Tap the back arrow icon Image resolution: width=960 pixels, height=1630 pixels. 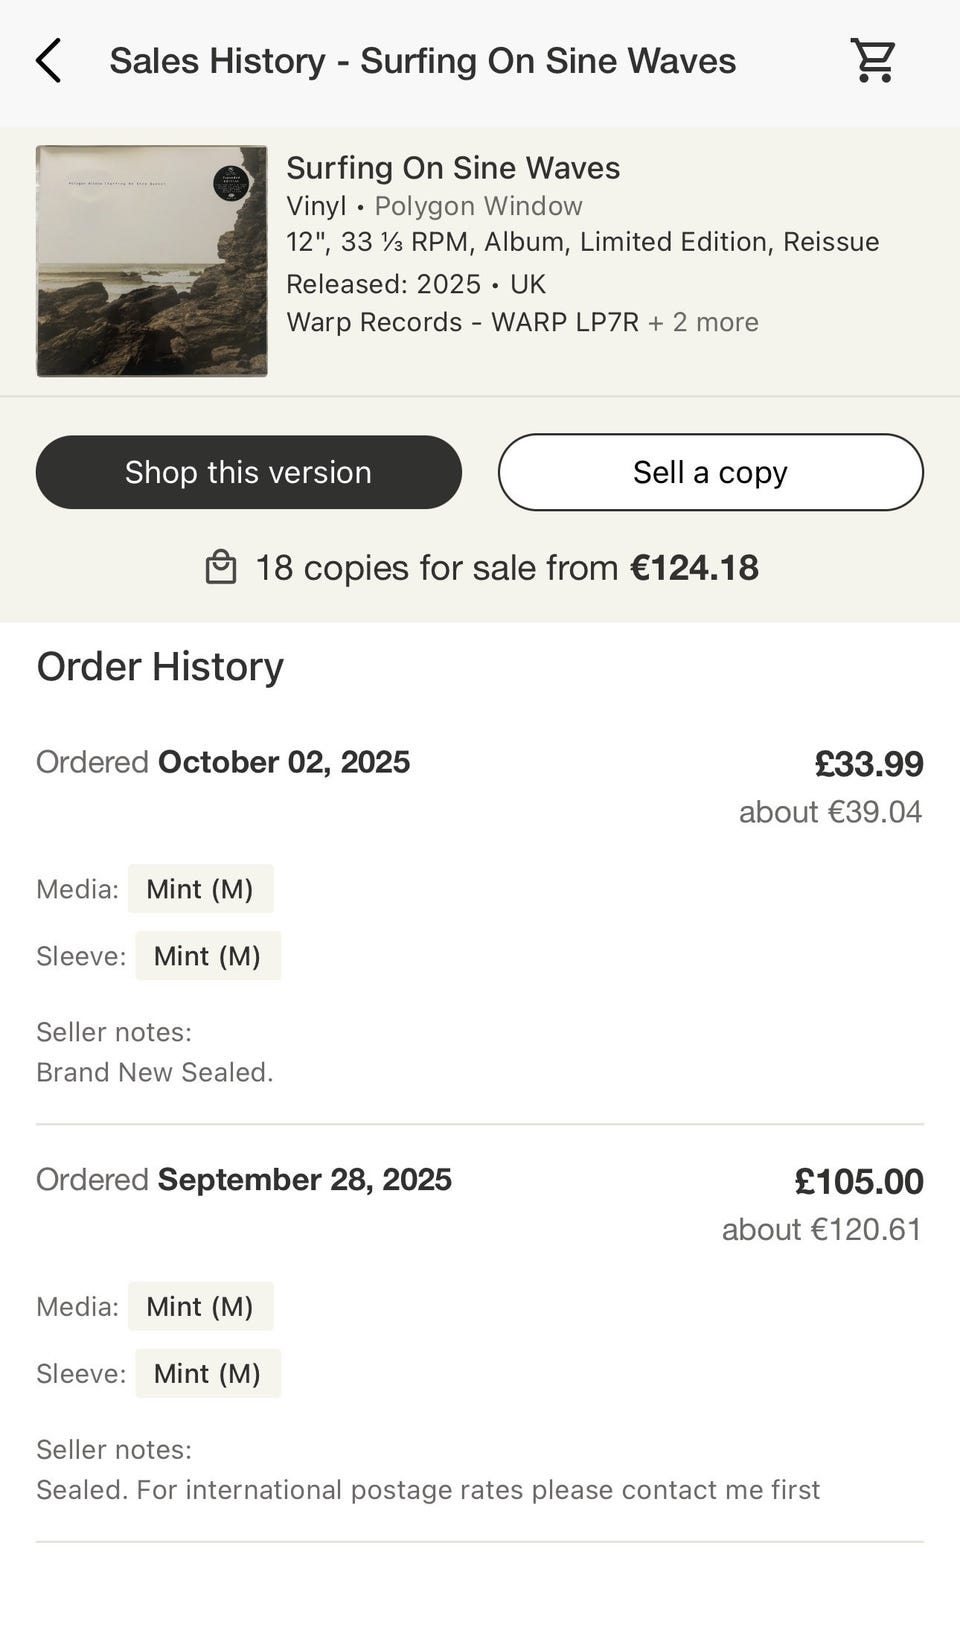coord(48,61)
